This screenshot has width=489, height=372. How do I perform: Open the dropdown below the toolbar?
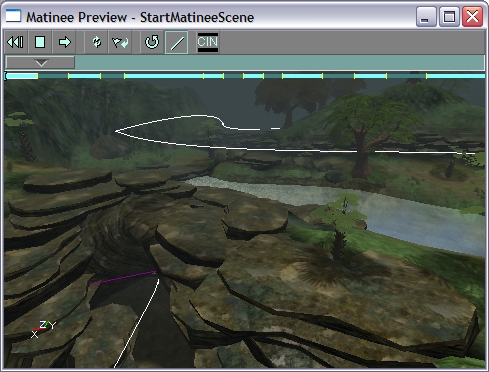(41, 63)
